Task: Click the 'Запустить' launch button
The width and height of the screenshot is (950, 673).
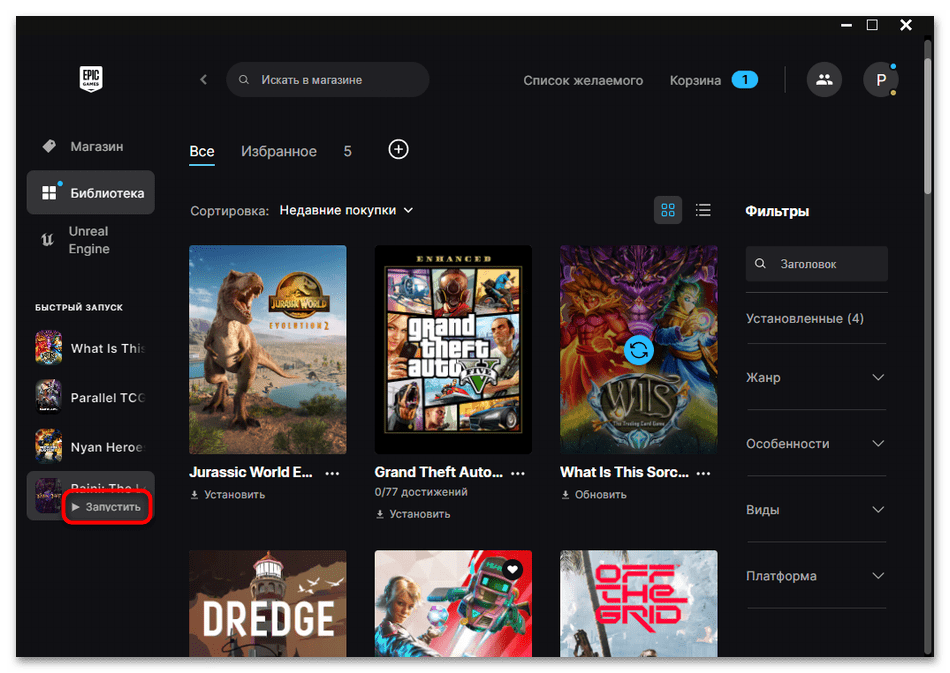Action: [107, 506]
